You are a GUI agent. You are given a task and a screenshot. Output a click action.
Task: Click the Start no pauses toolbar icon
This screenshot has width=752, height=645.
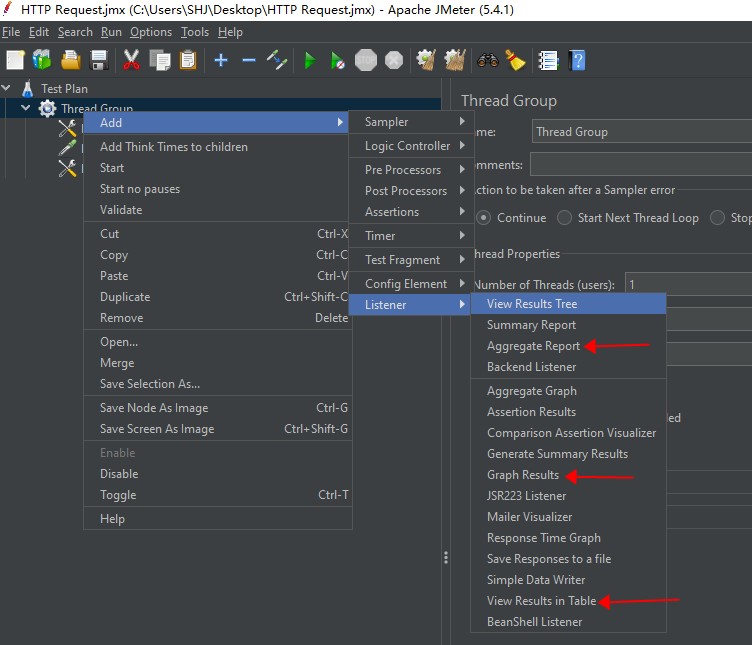point(337,61)
